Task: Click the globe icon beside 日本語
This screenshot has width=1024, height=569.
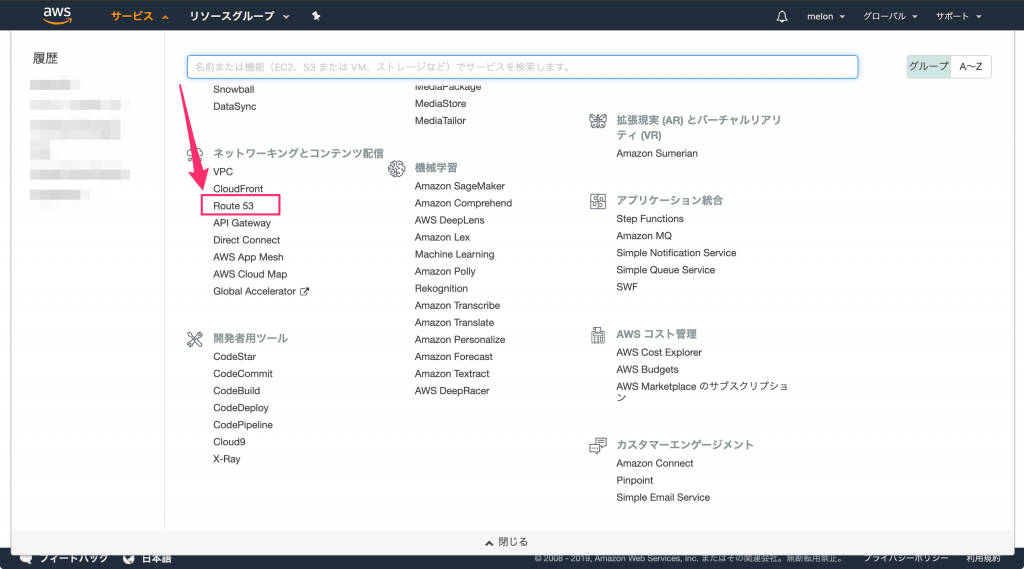Action: pos(129,559)
